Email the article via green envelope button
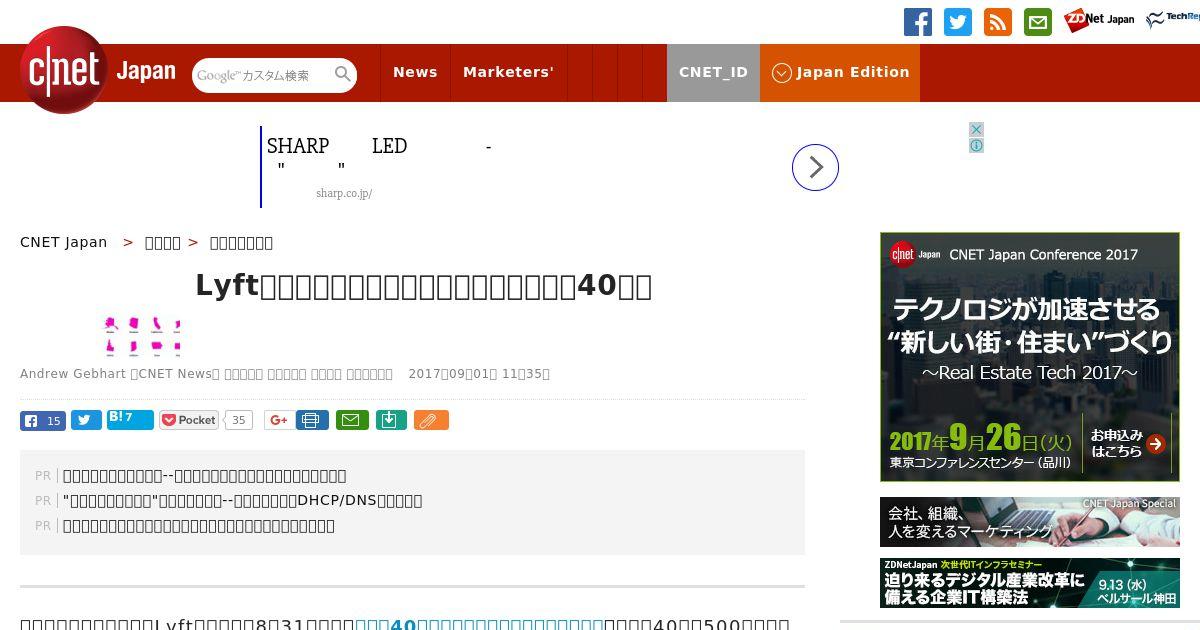Image resolution: width=1200 pixels, height=630 pixels. point(351,420)
